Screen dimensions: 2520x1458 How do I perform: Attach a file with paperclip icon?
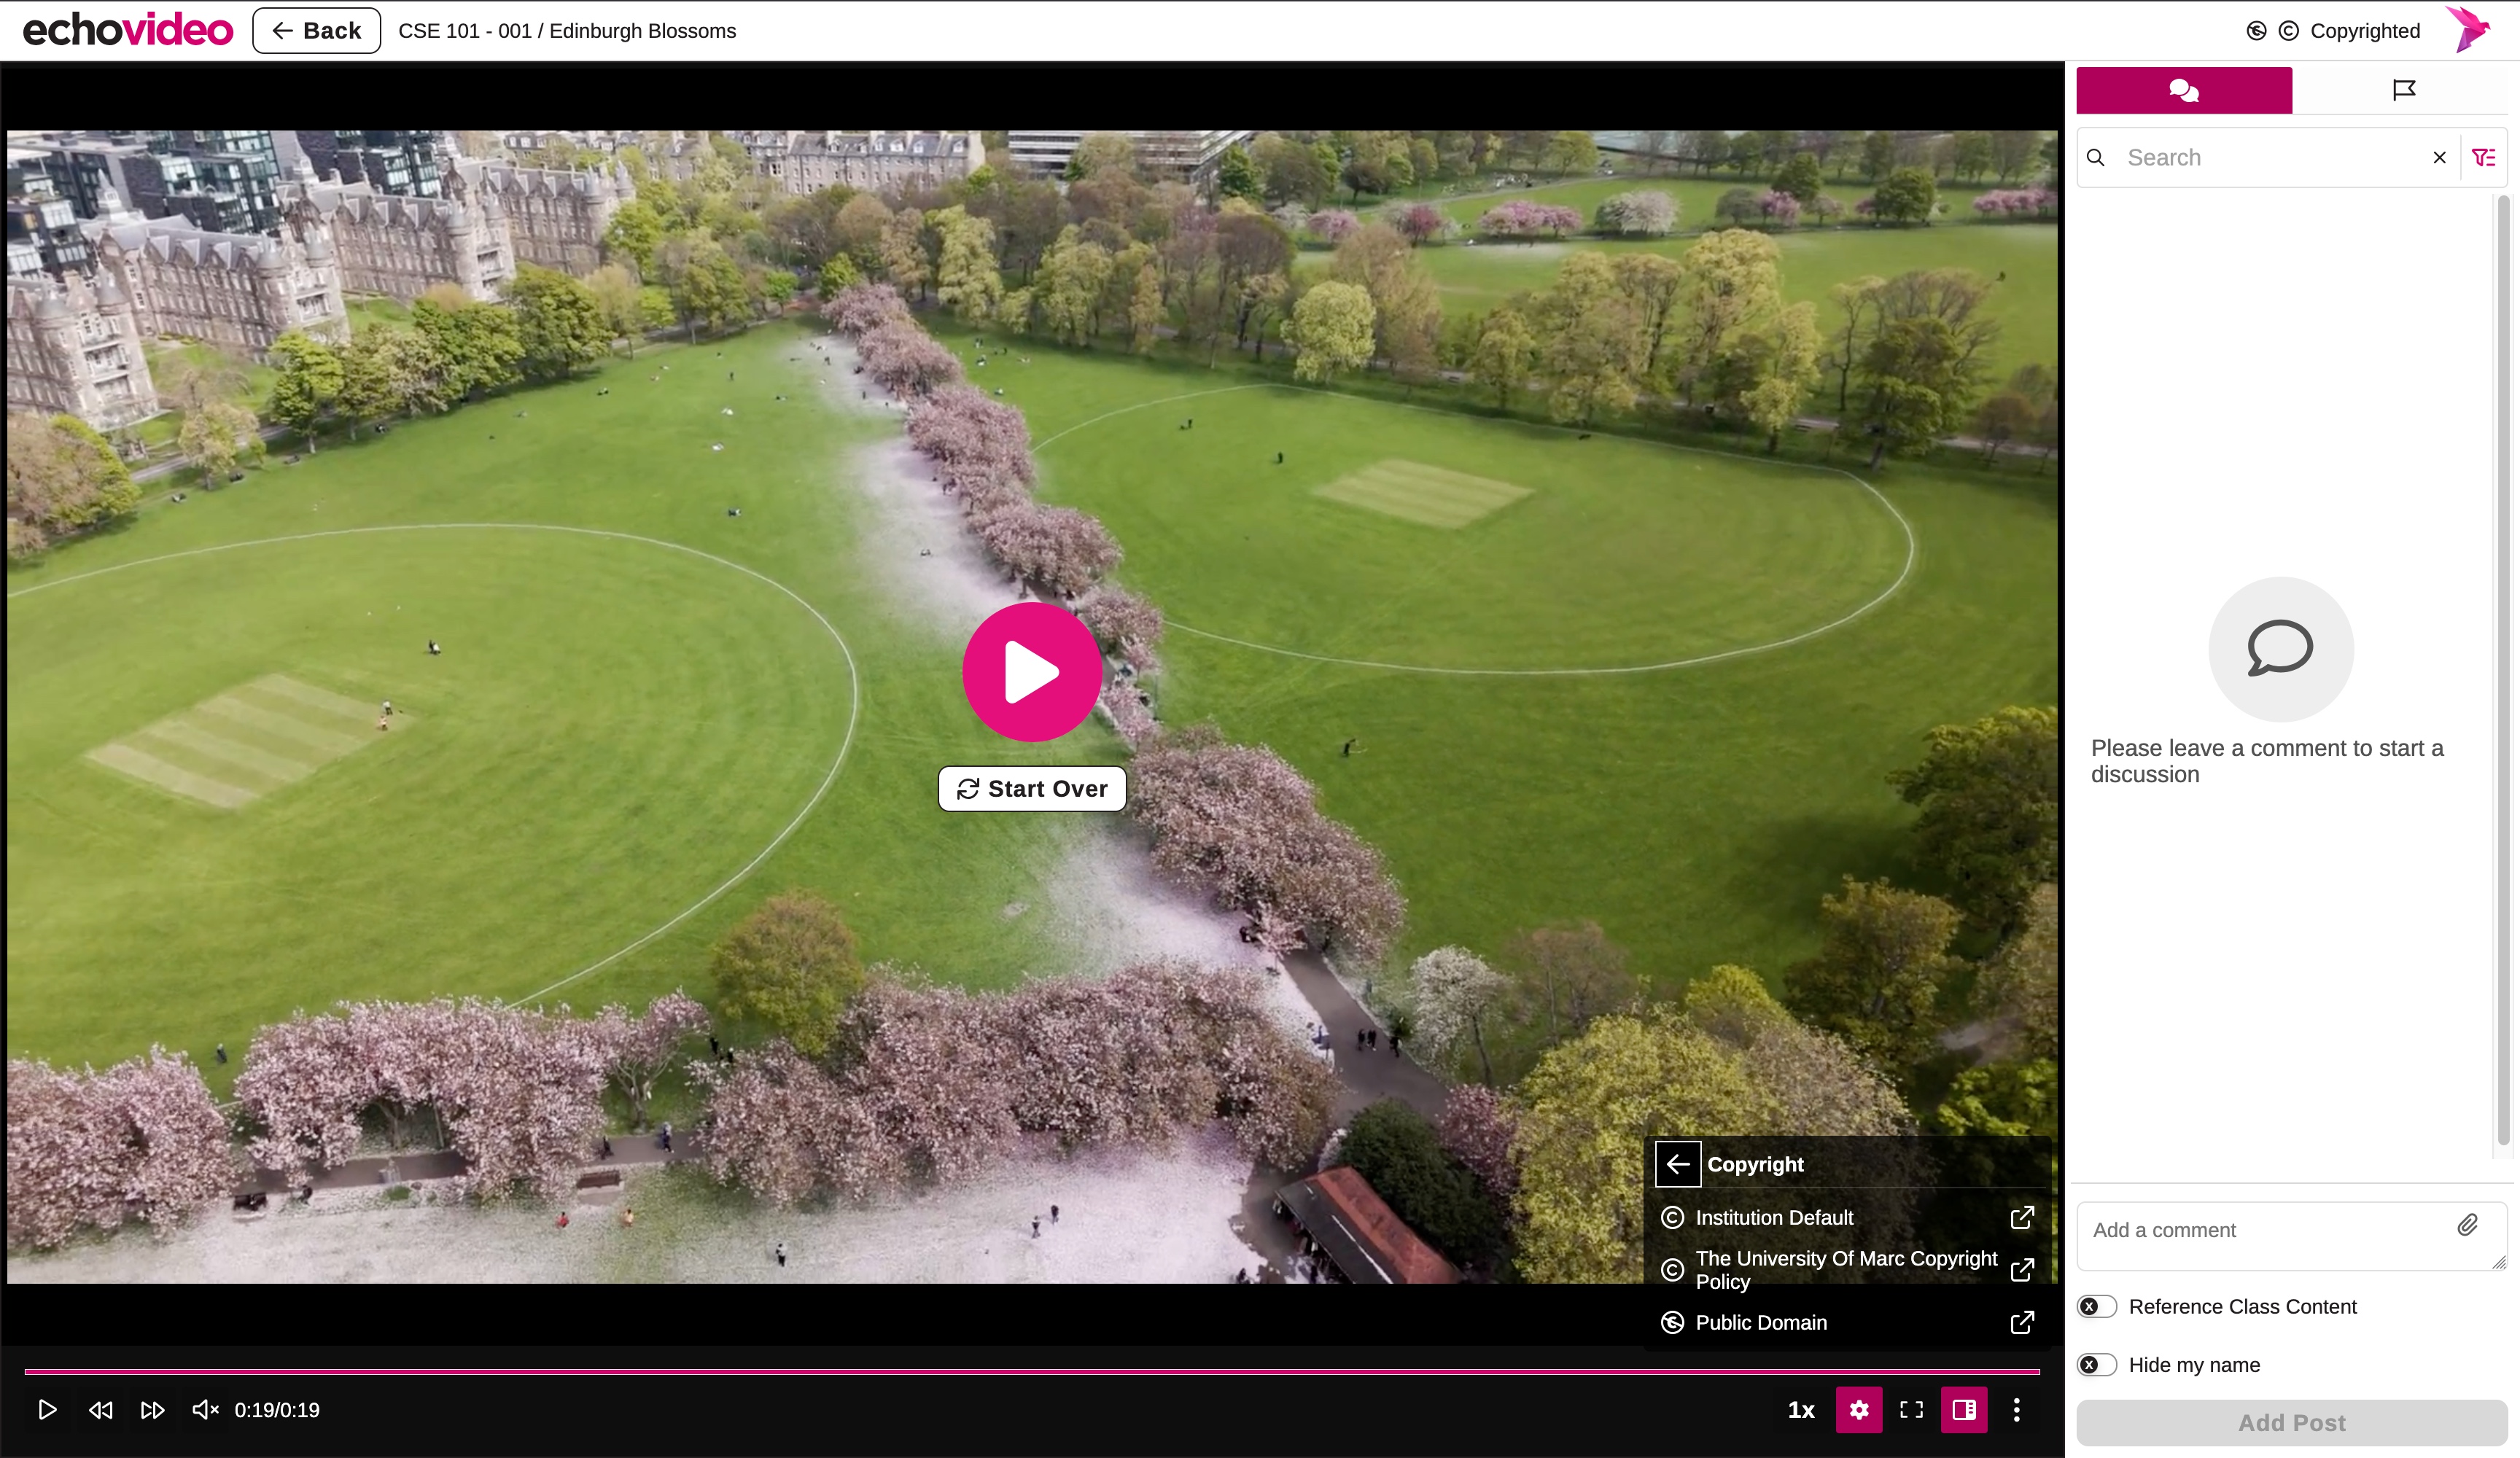pos(2468,1225)
